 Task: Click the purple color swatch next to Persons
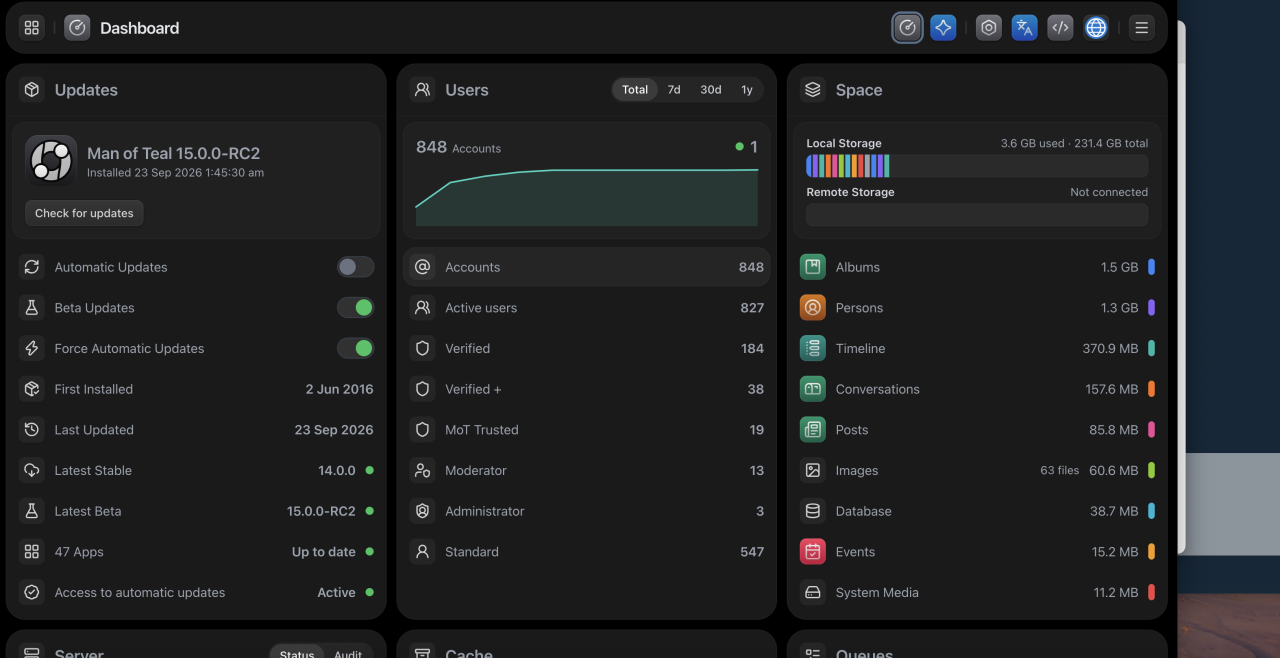tap(1151, 308)
